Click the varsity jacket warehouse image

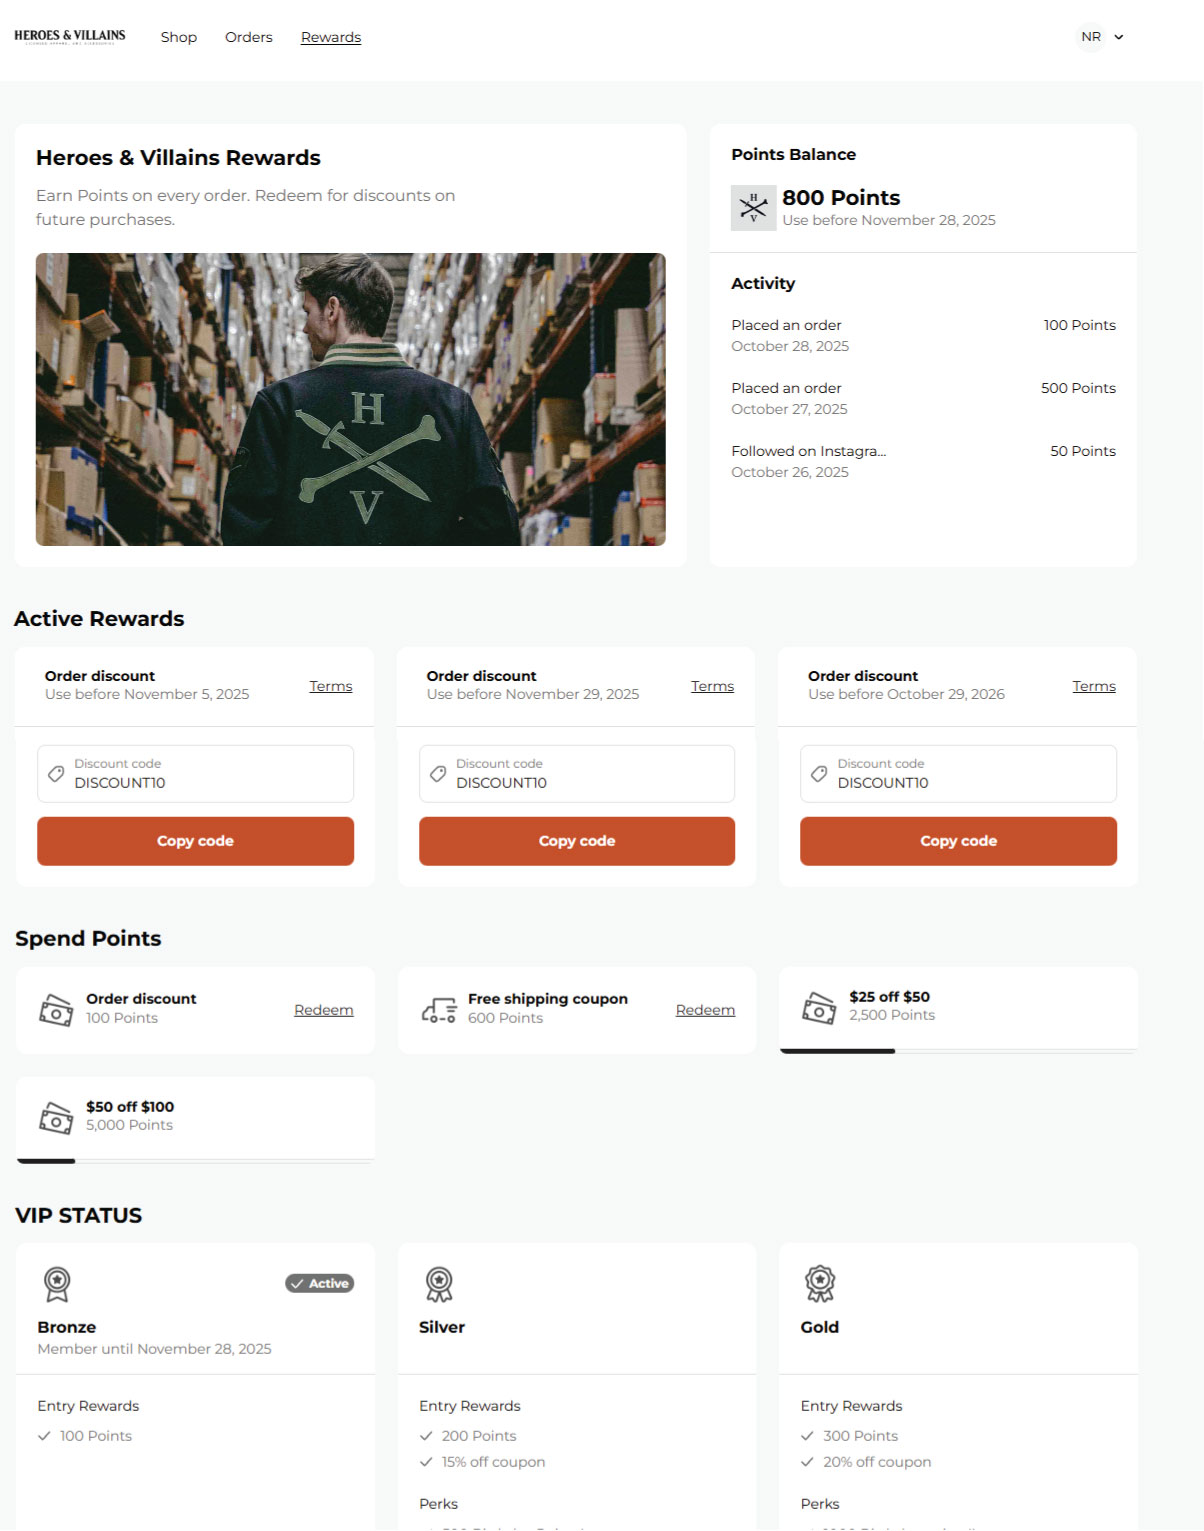pos(351,399)
